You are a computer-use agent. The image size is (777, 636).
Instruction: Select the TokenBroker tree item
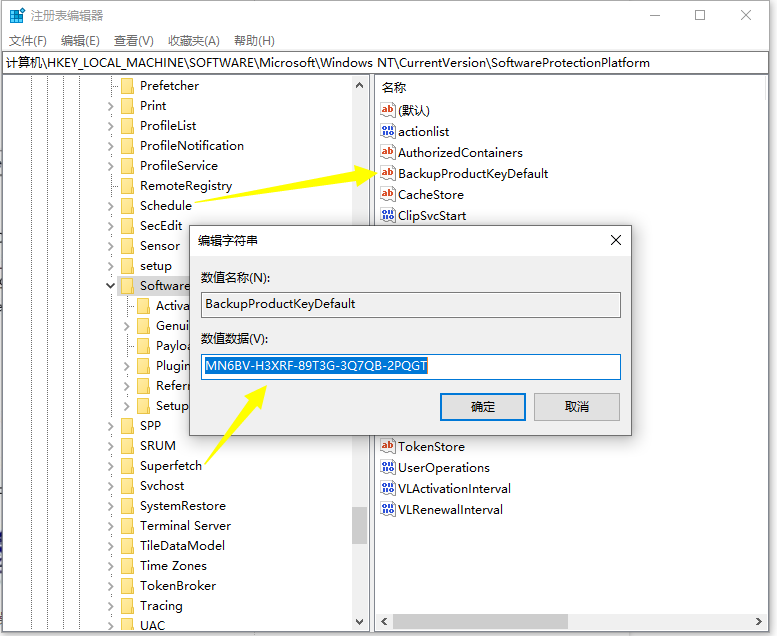[177, 586]
